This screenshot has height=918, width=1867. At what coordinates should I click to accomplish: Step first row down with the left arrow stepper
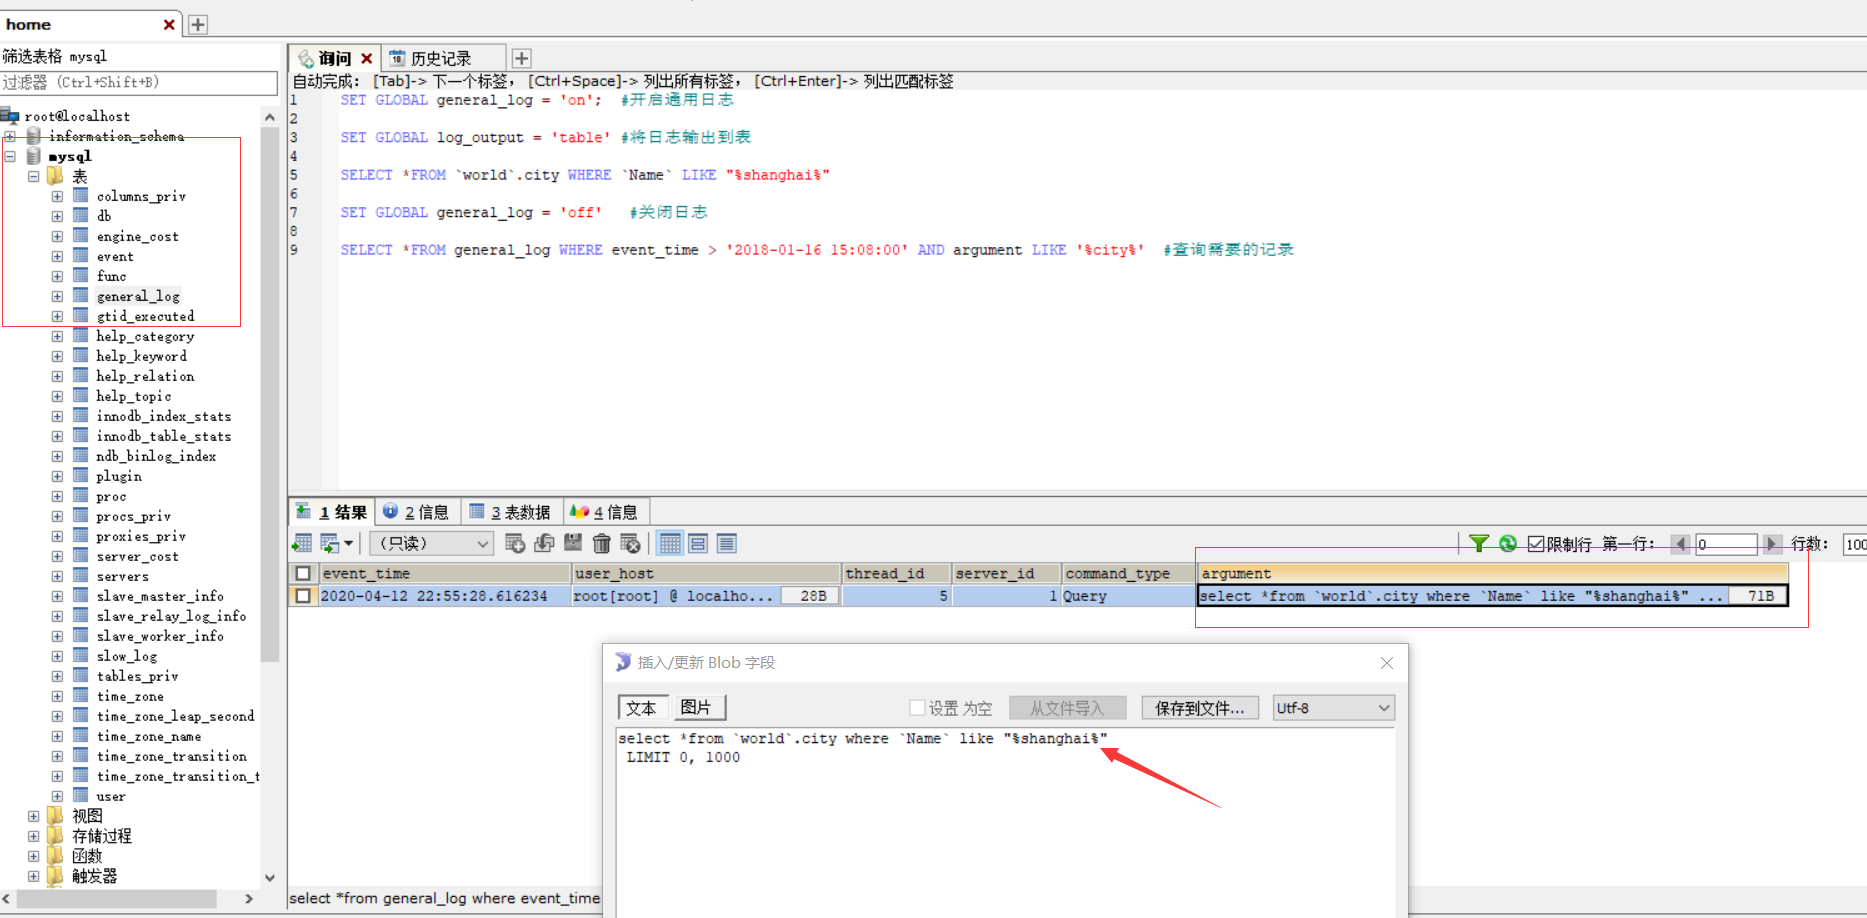(x=1681, y=543)
